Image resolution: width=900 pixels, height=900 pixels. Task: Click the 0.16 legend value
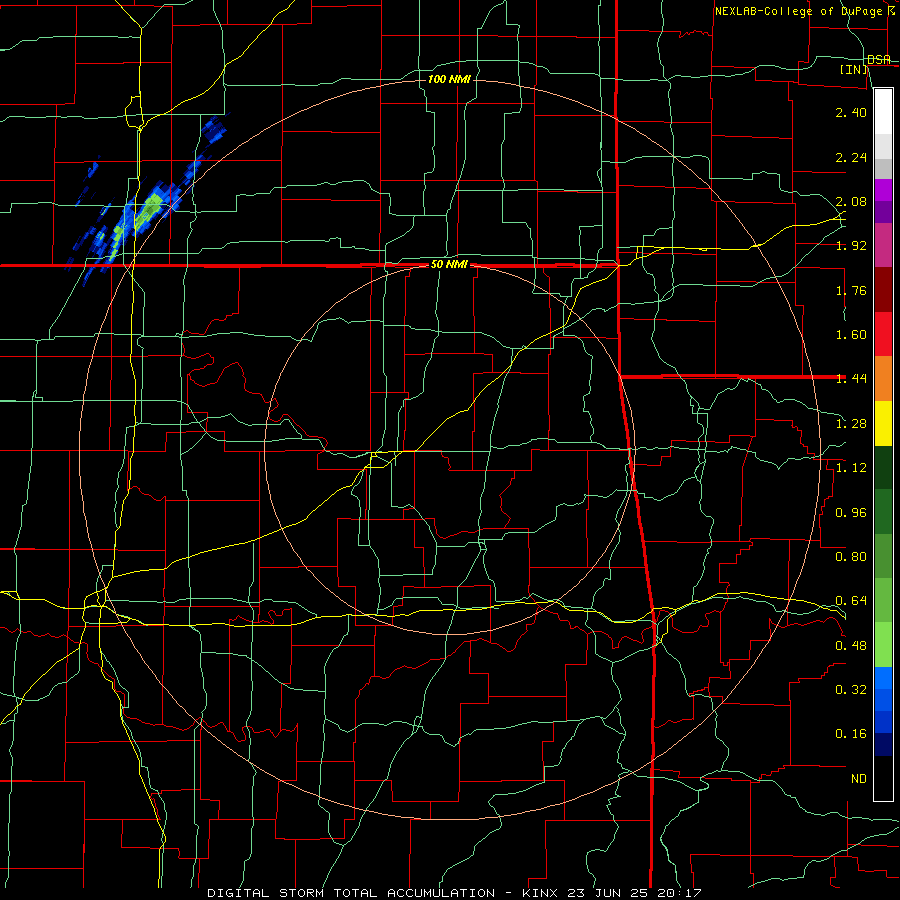(x=851, y=734)
